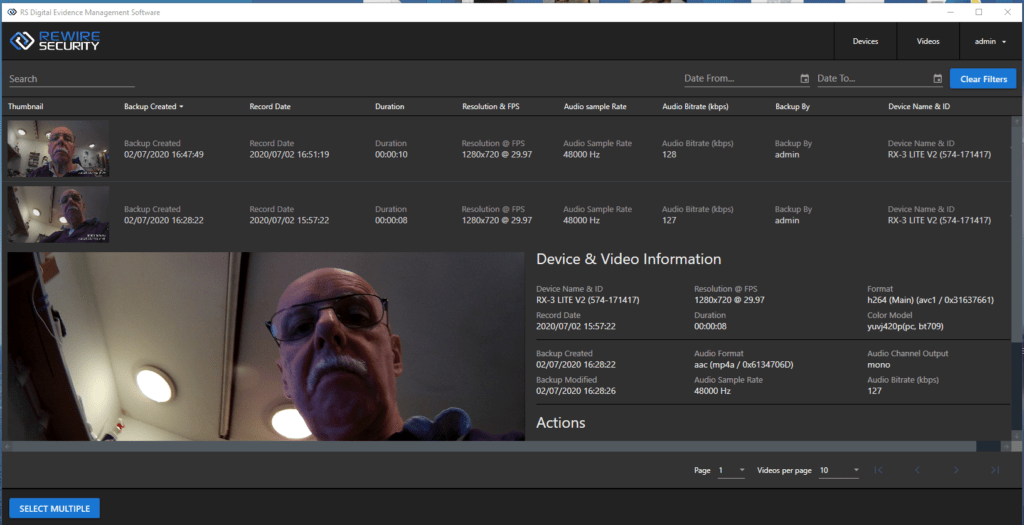This screenshot has height=525, width=1024.
Task: Select the 16:47:49 backup video thumbnail
Action: (58, 149)
